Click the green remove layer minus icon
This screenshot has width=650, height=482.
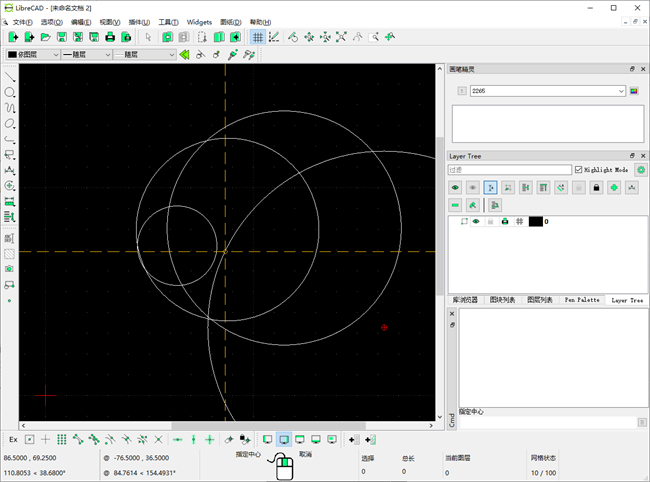[455, 205]
